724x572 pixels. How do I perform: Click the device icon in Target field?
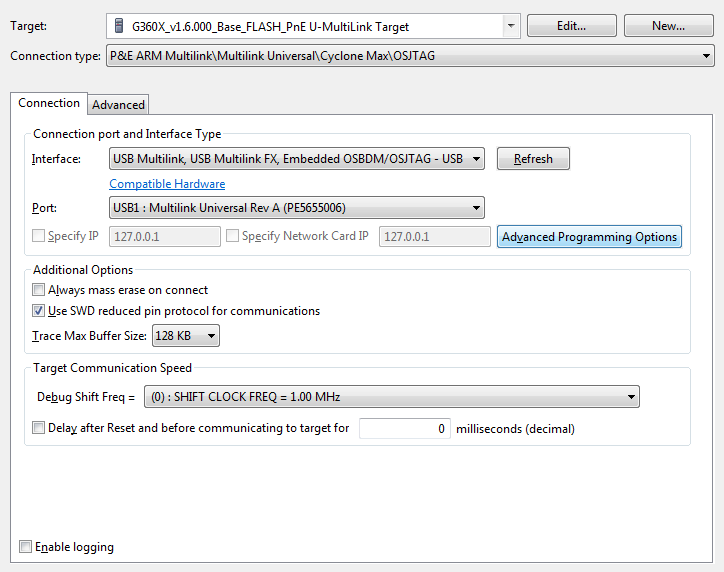tap(119, 26)
